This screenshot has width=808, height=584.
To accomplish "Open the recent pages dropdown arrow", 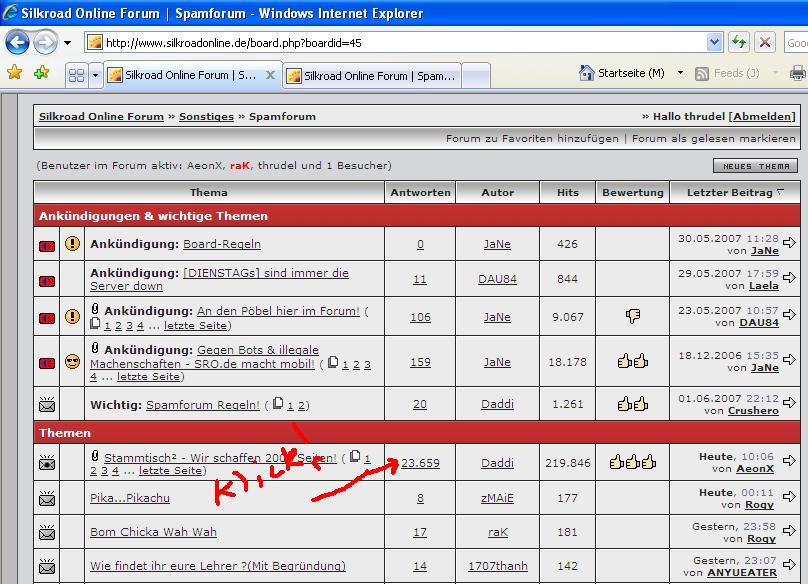I will click(68, 43).
